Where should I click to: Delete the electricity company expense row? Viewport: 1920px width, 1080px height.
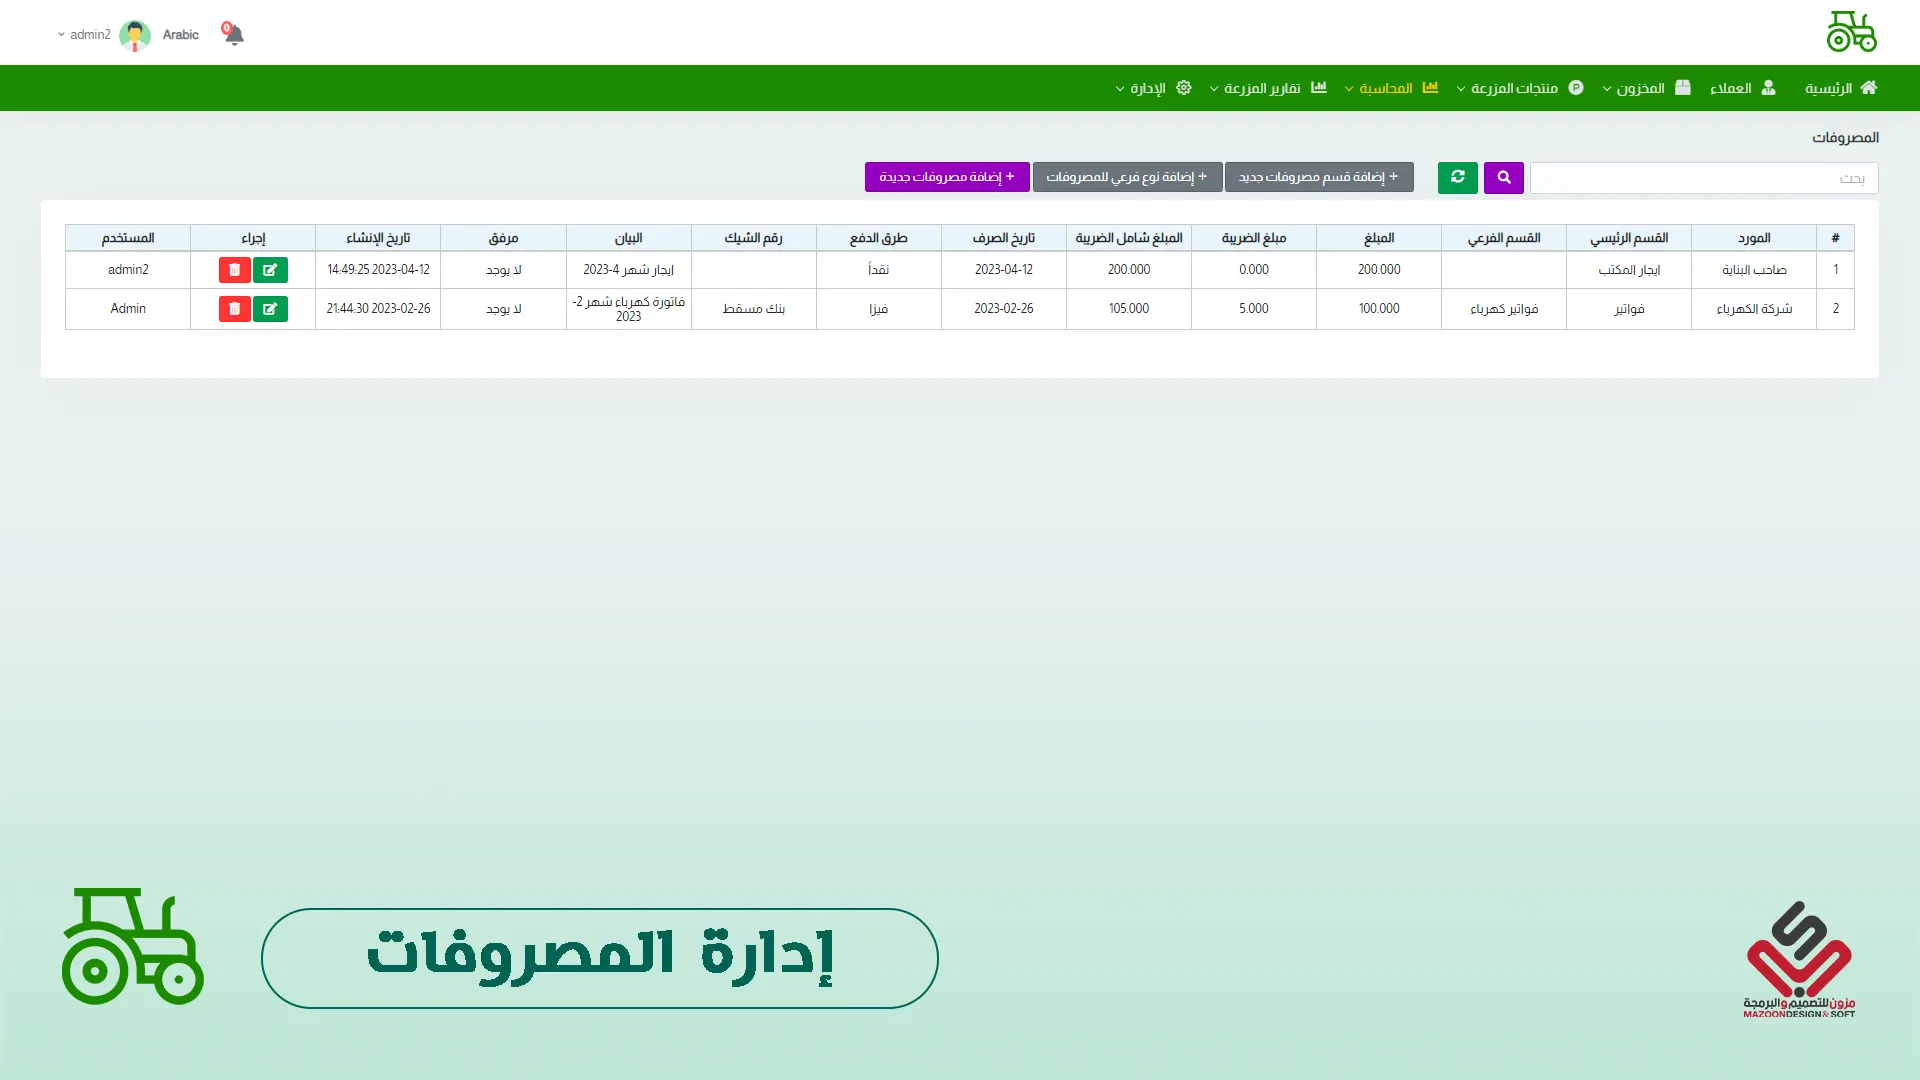coord(234,309)
